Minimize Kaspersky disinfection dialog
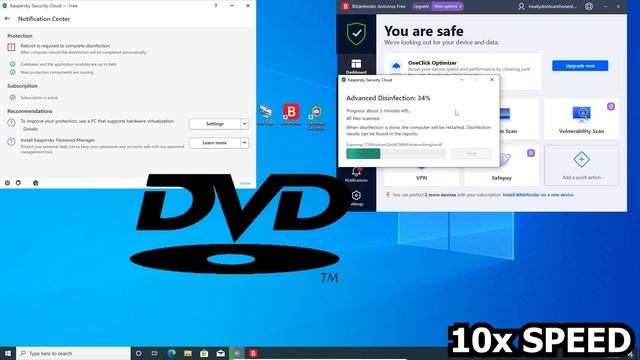This screenshot has height=360, width=640. [462, 80]
